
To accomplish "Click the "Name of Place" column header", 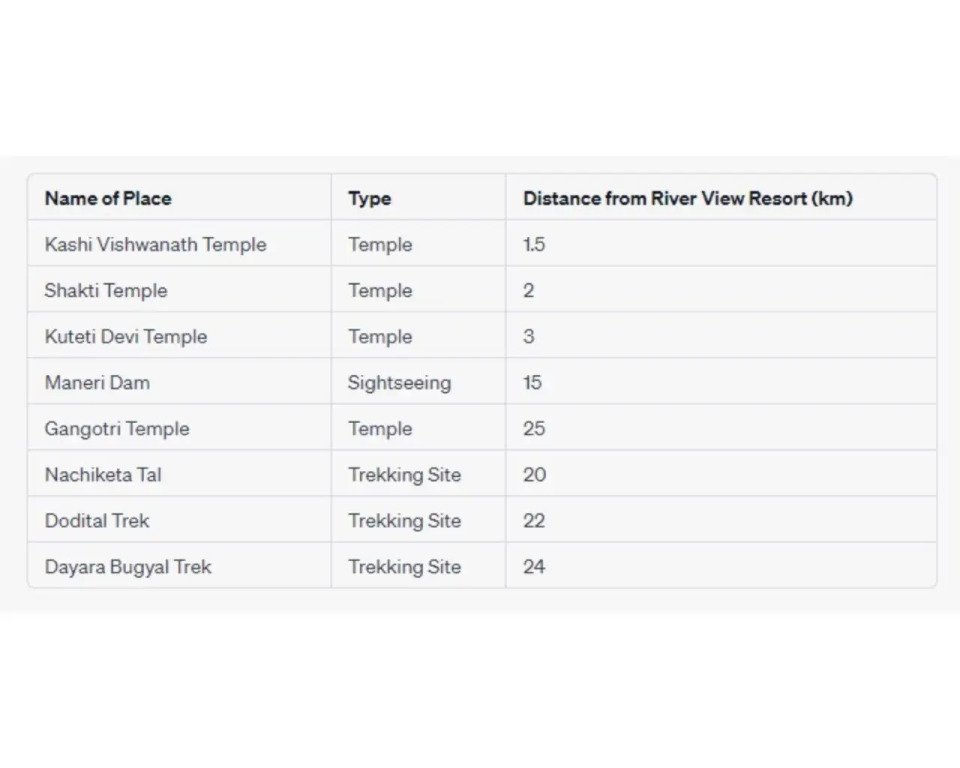I will [108, 198].
